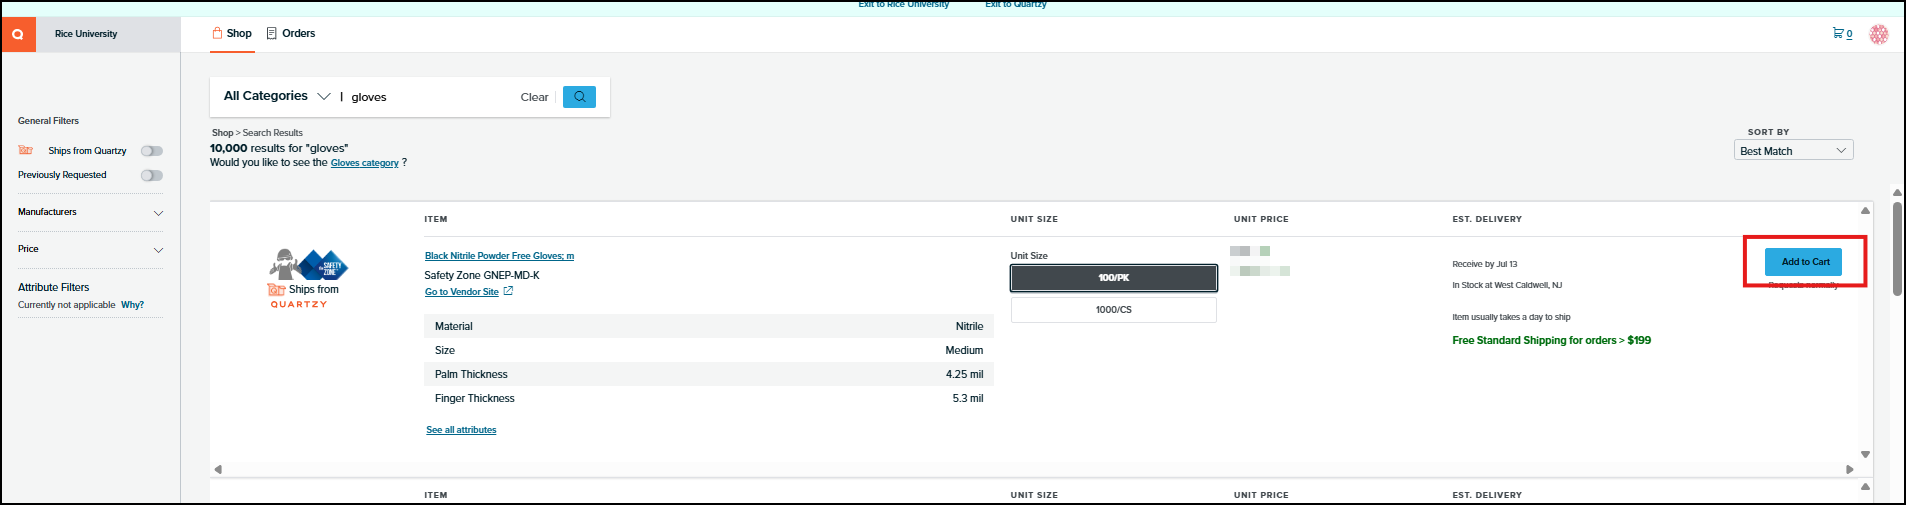
Task: Open See all attributes link
Action: coord(461,430)
